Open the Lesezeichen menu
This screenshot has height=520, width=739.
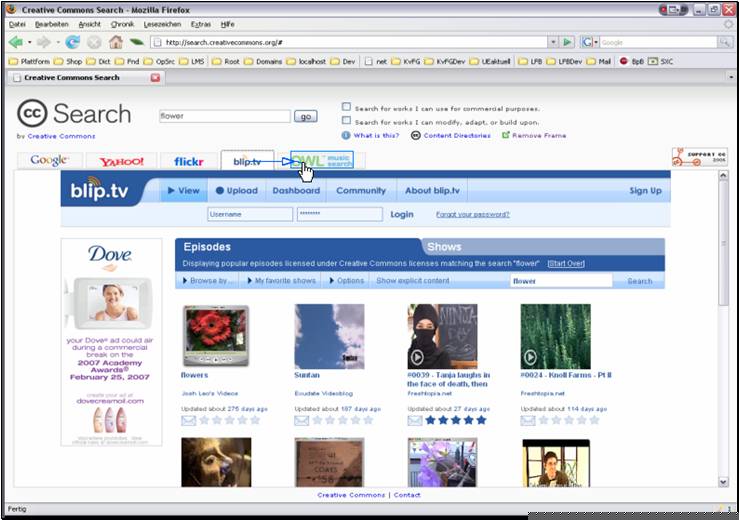[x=161, y=23]
